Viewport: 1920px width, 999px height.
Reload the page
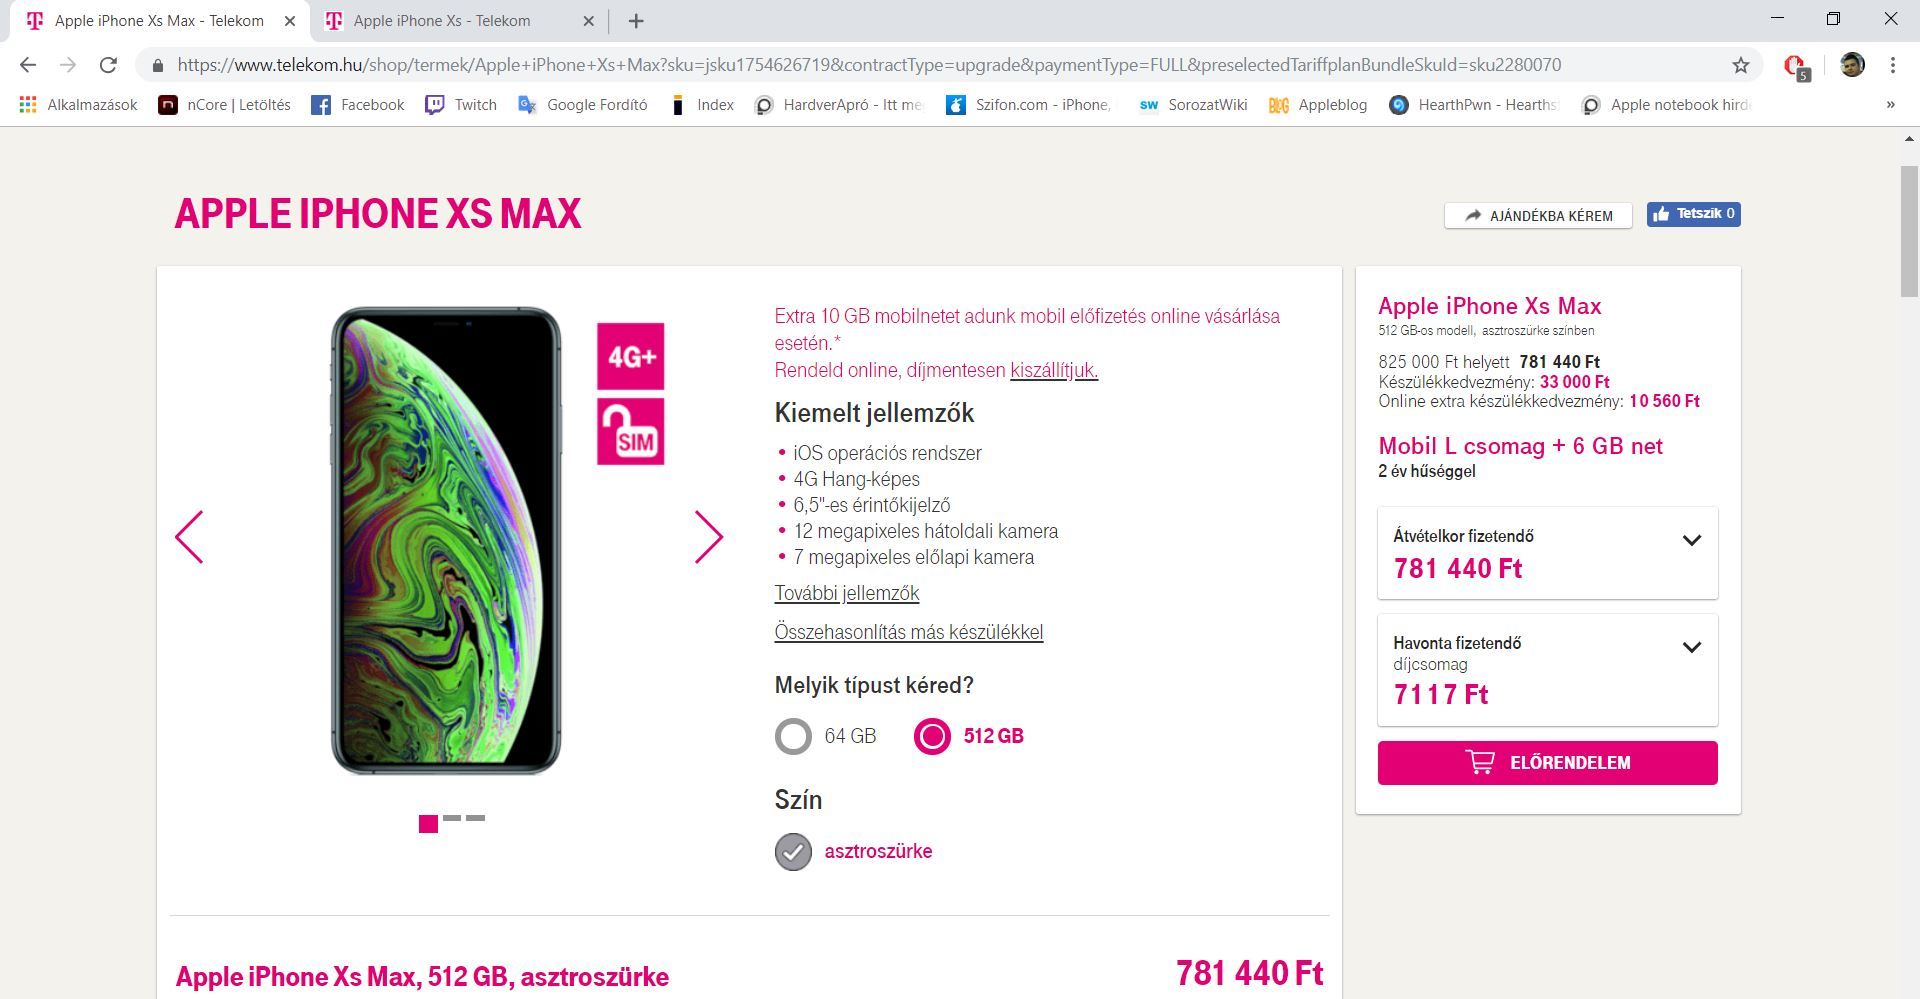(108, 65)
